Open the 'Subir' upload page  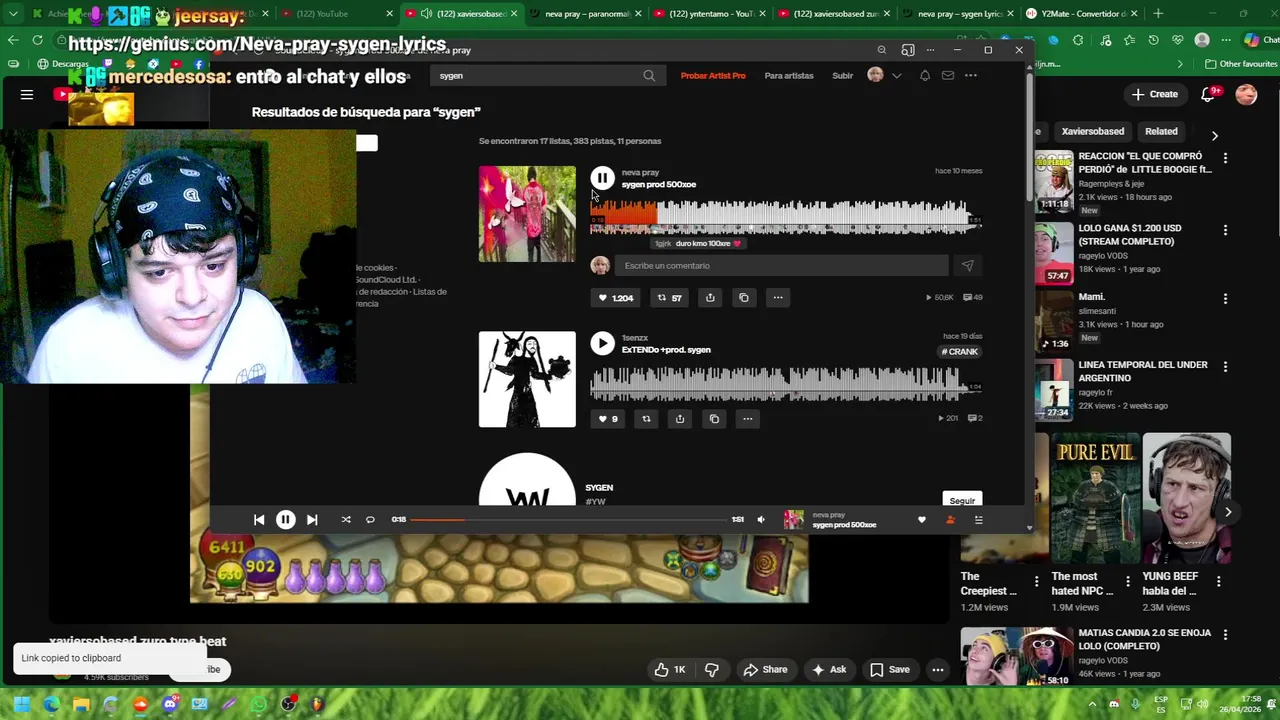(x=843, y=76)
